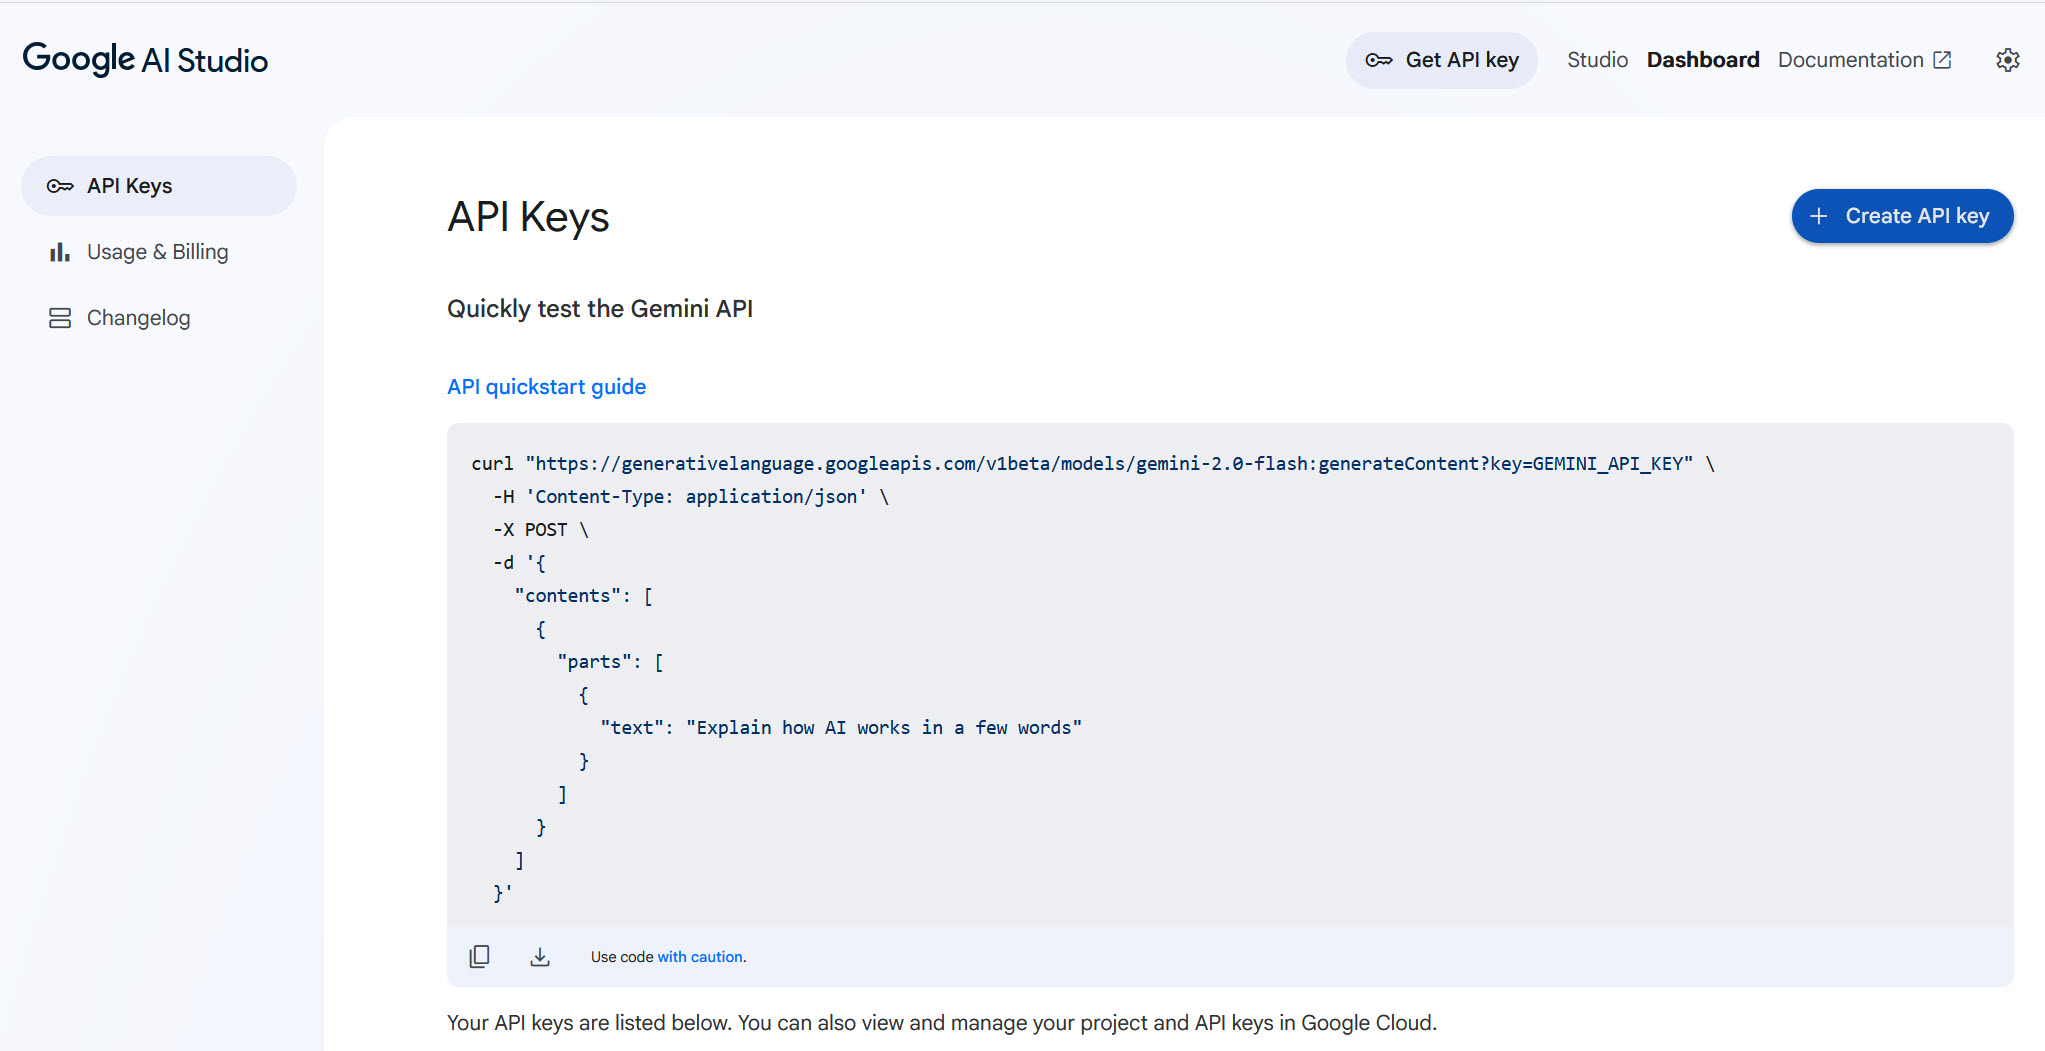
Task: Click the bar chart icon for Usage & Billing
Action: point(60,251)
